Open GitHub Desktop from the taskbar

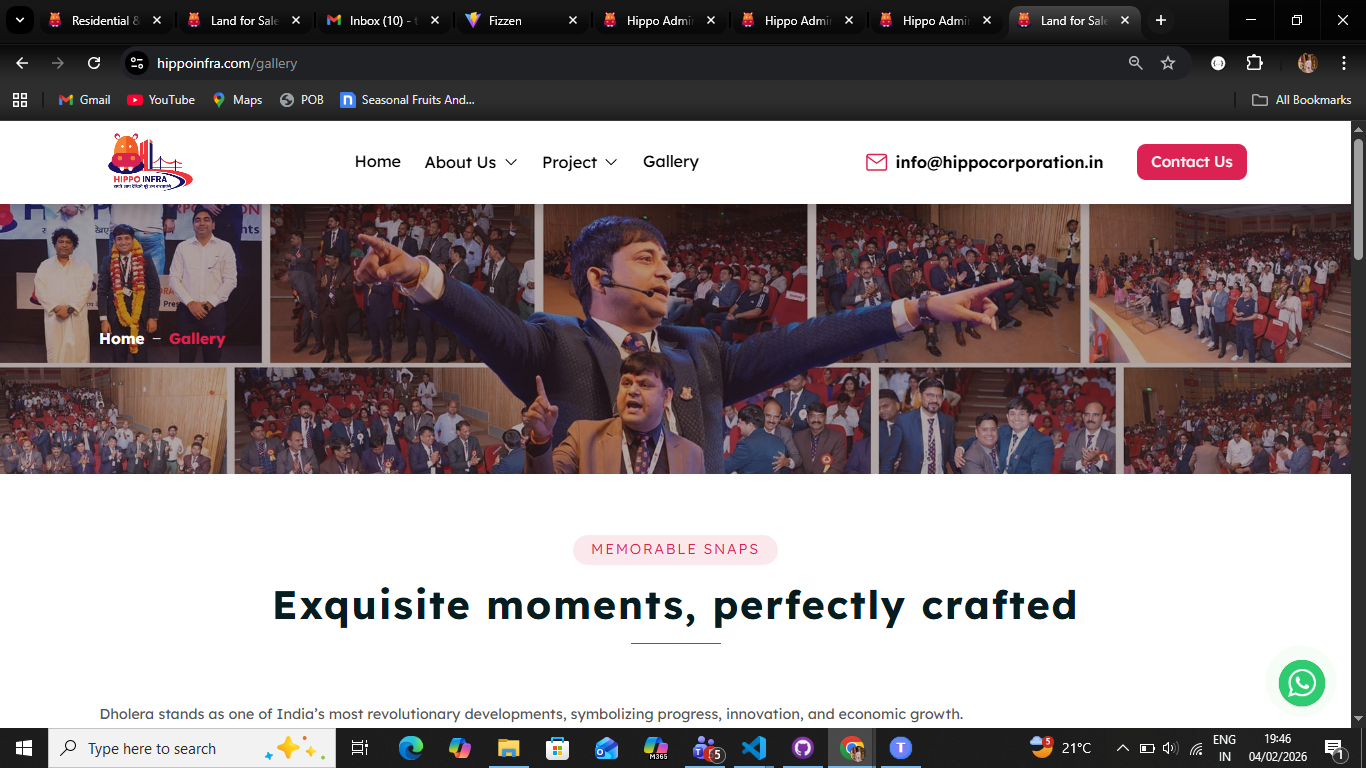pyautogui.click(x=803, y=748)
